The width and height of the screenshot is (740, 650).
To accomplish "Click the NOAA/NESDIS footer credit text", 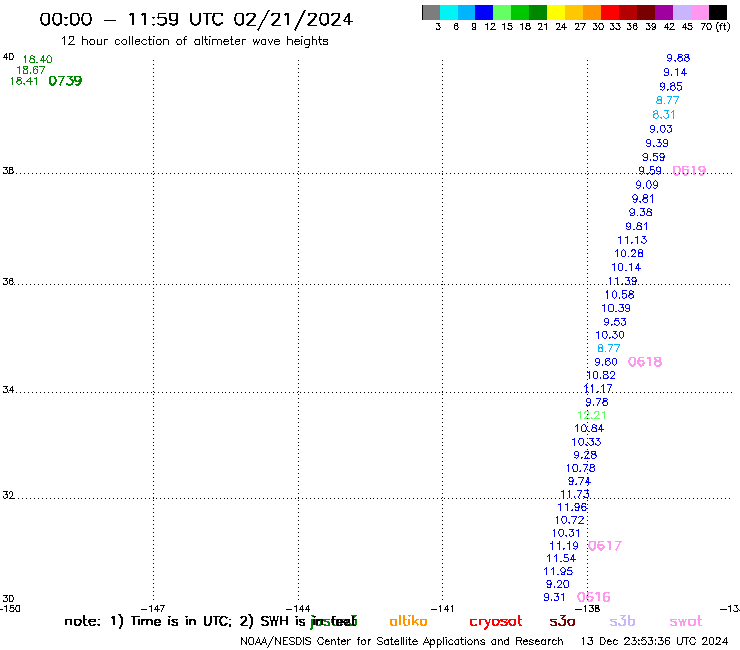I will [402, 641].
